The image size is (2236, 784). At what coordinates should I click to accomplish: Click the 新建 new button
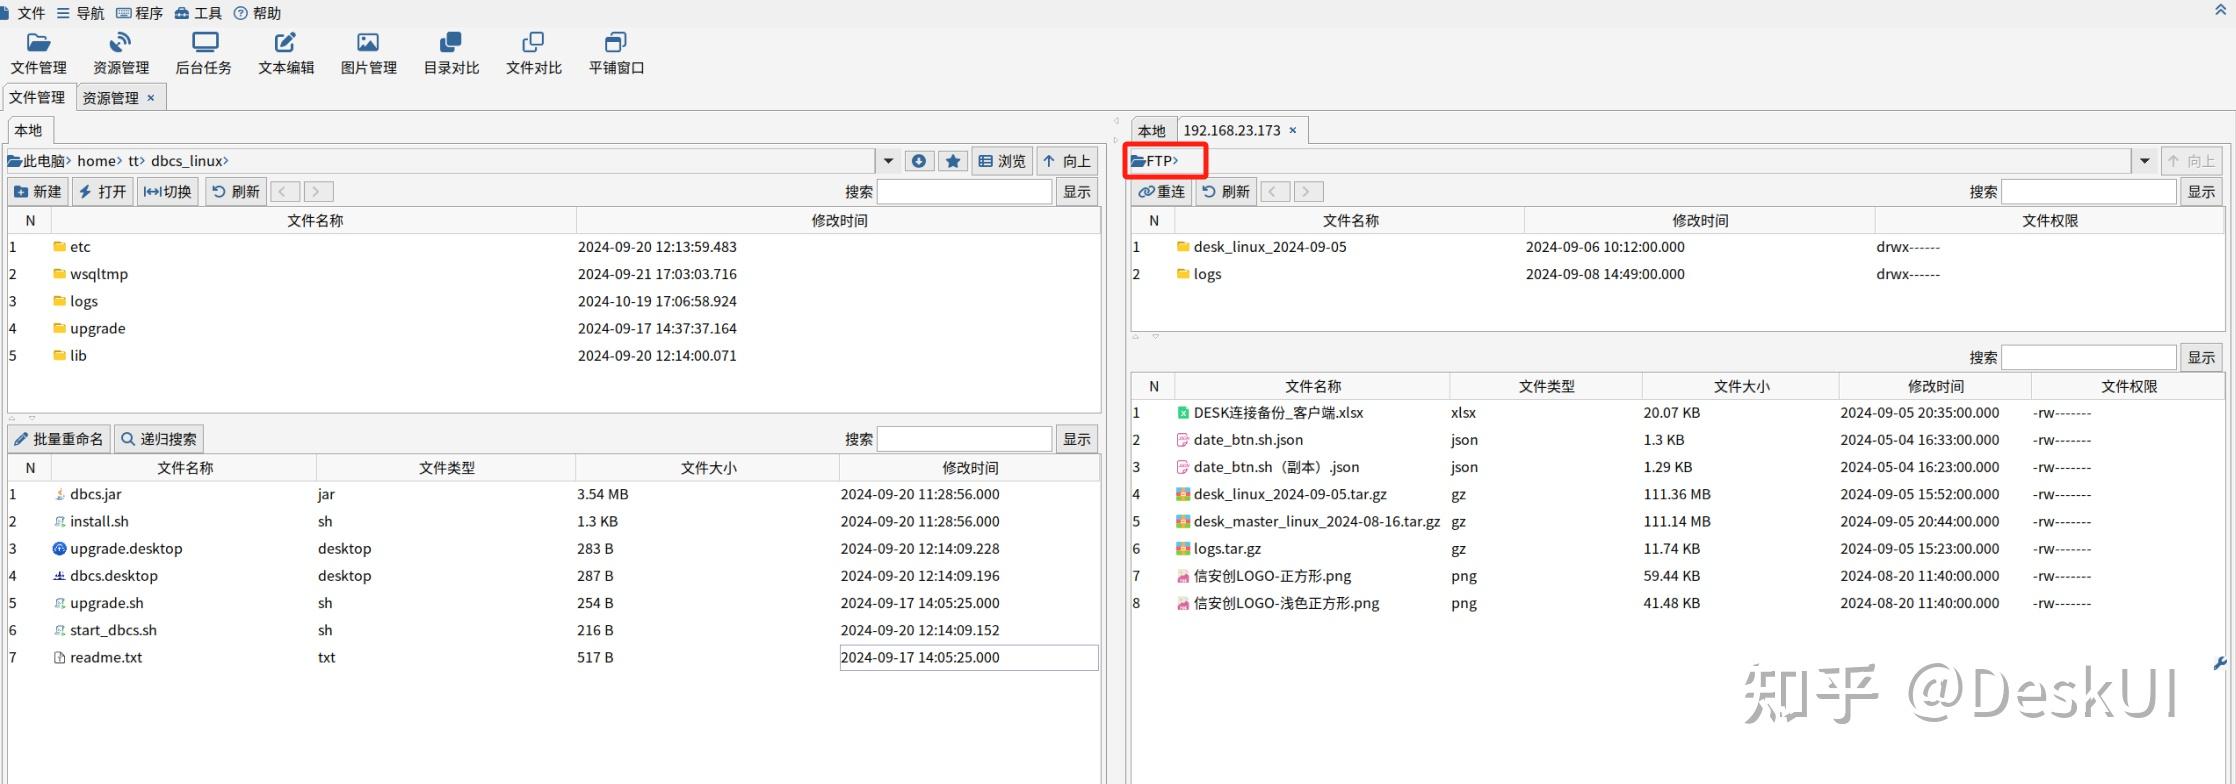click(x=38, y=192)
